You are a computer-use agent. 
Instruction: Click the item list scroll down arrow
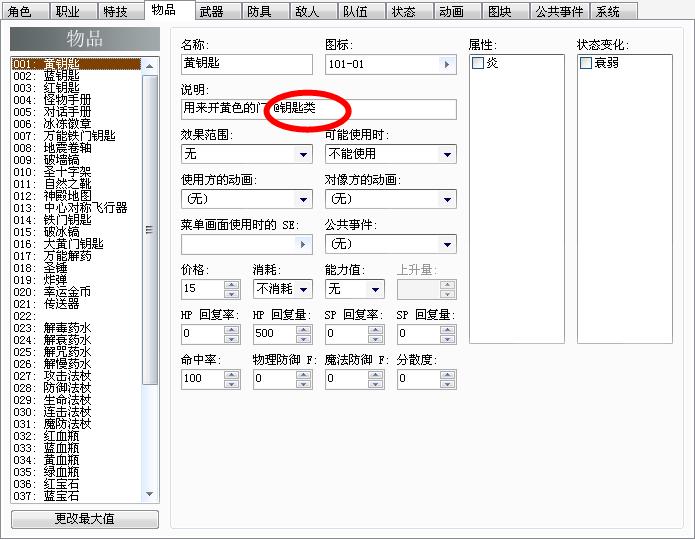tap(150, 494)
